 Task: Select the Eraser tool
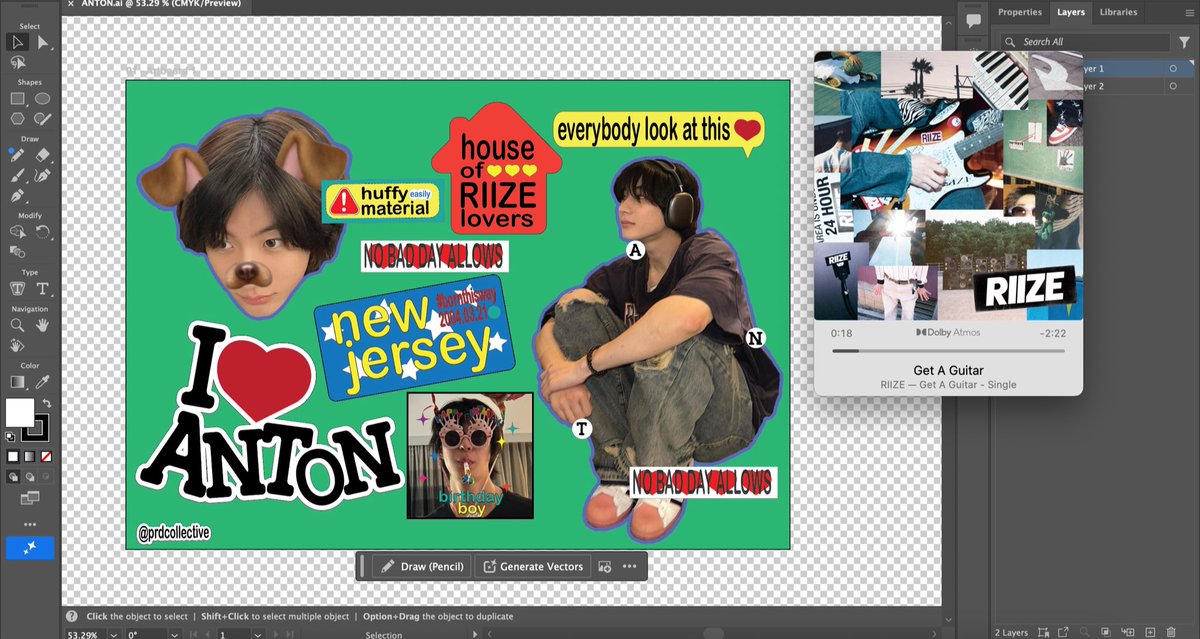(43, 155)
